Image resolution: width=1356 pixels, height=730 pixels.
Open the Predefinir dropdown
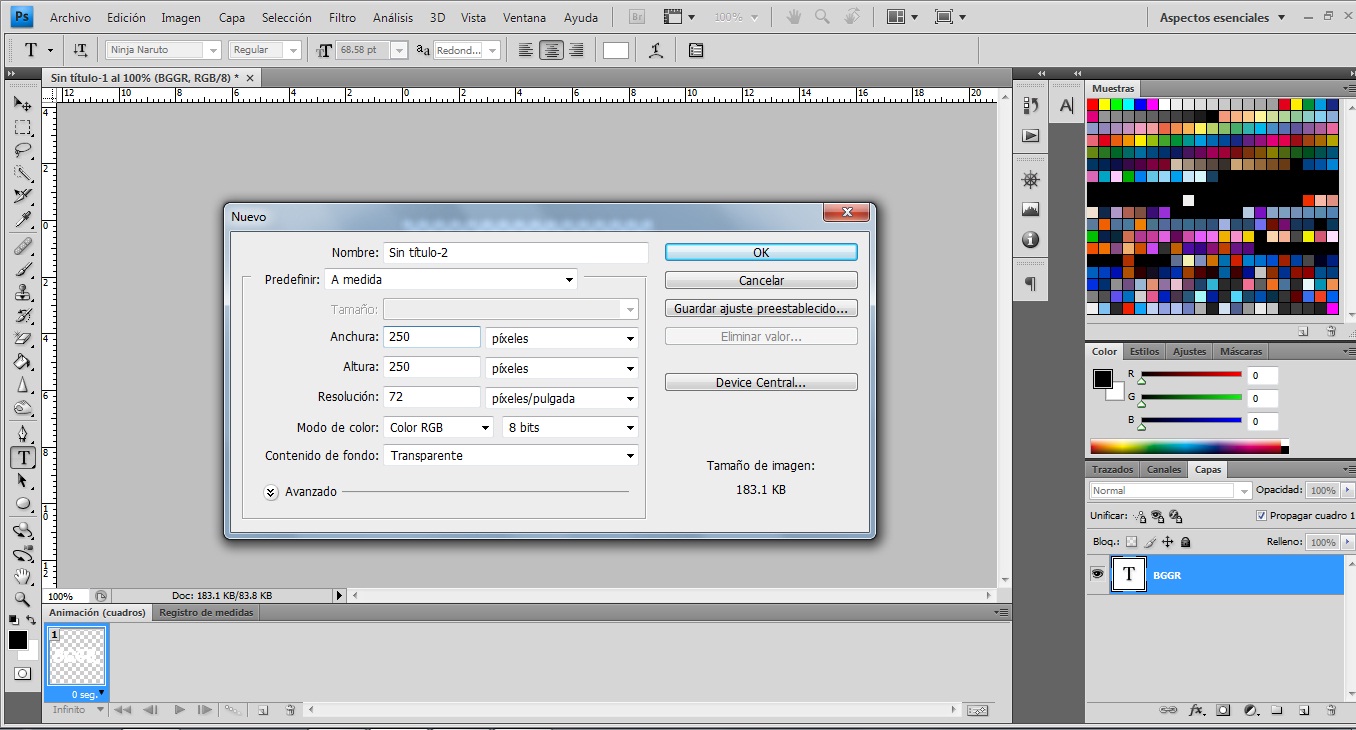click(x=451, y=280)
